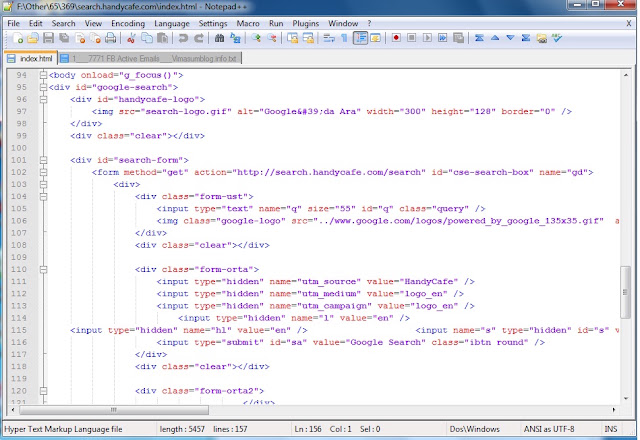Open the File menu
Screen dimensions: 640x440
(13, 23)
